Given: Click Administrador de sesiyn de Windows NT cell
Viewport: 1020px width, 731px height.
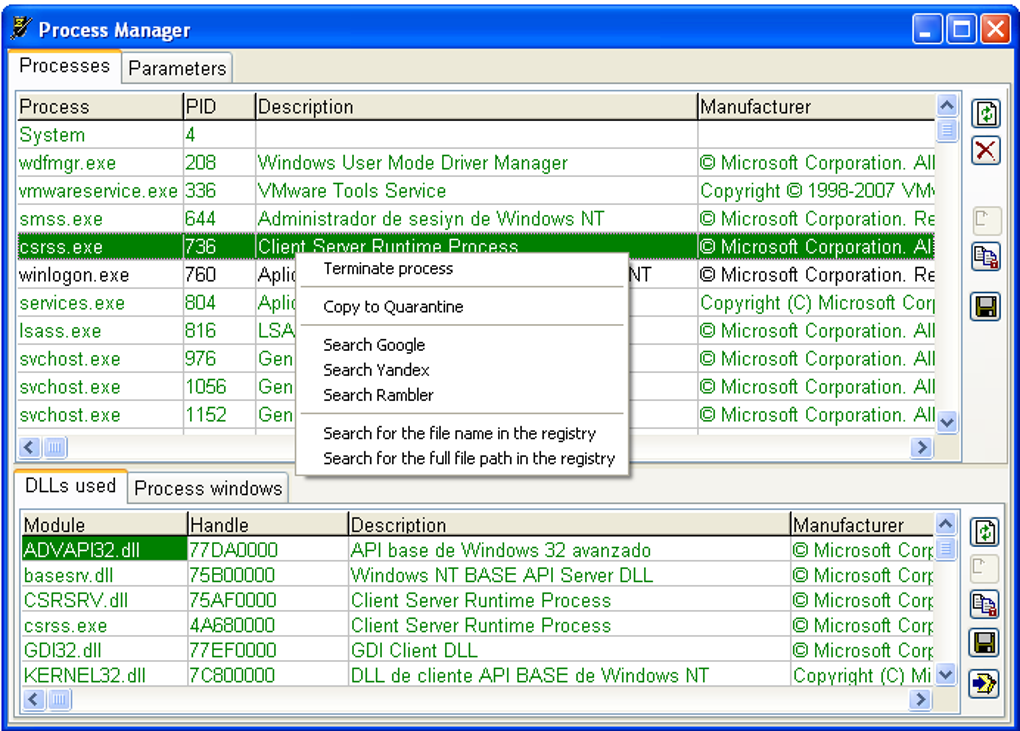Looking at the screenshot, I should point(431,219).
